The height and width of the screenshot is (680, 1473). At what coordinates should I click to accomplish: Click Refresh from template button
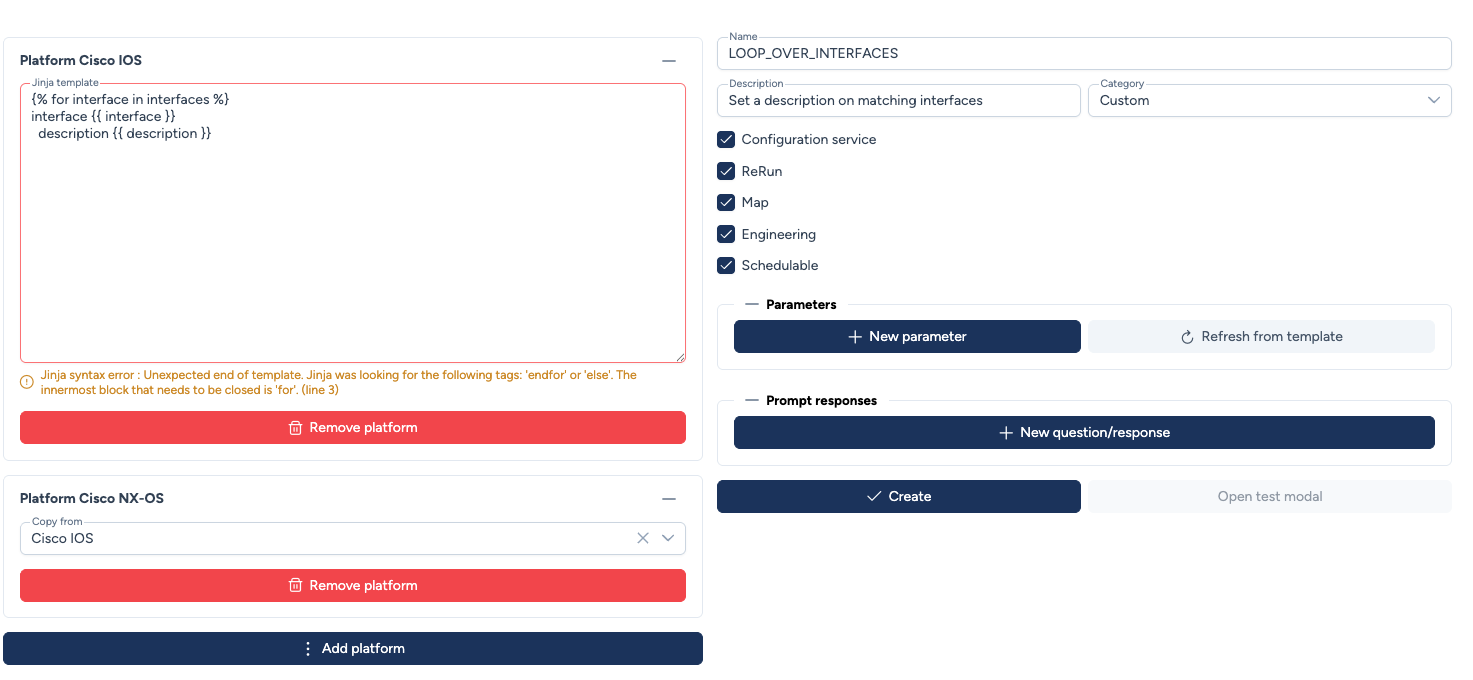1260,337
